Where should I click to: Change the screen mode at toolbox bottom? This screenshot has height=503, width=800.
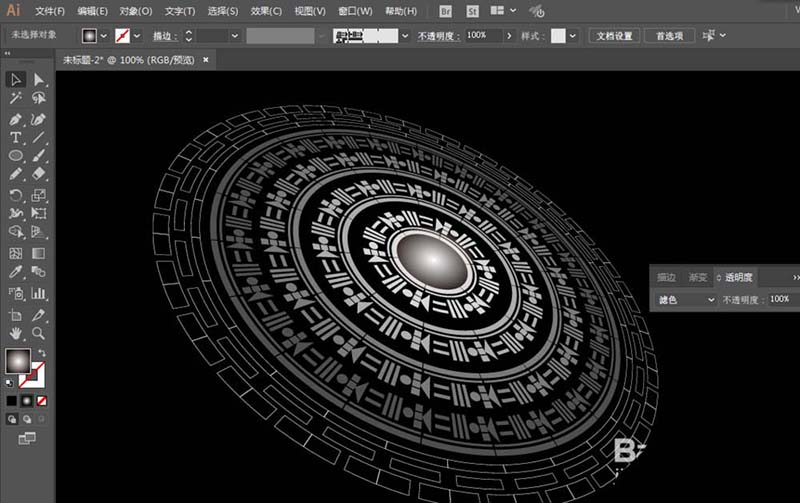[27, 438]
